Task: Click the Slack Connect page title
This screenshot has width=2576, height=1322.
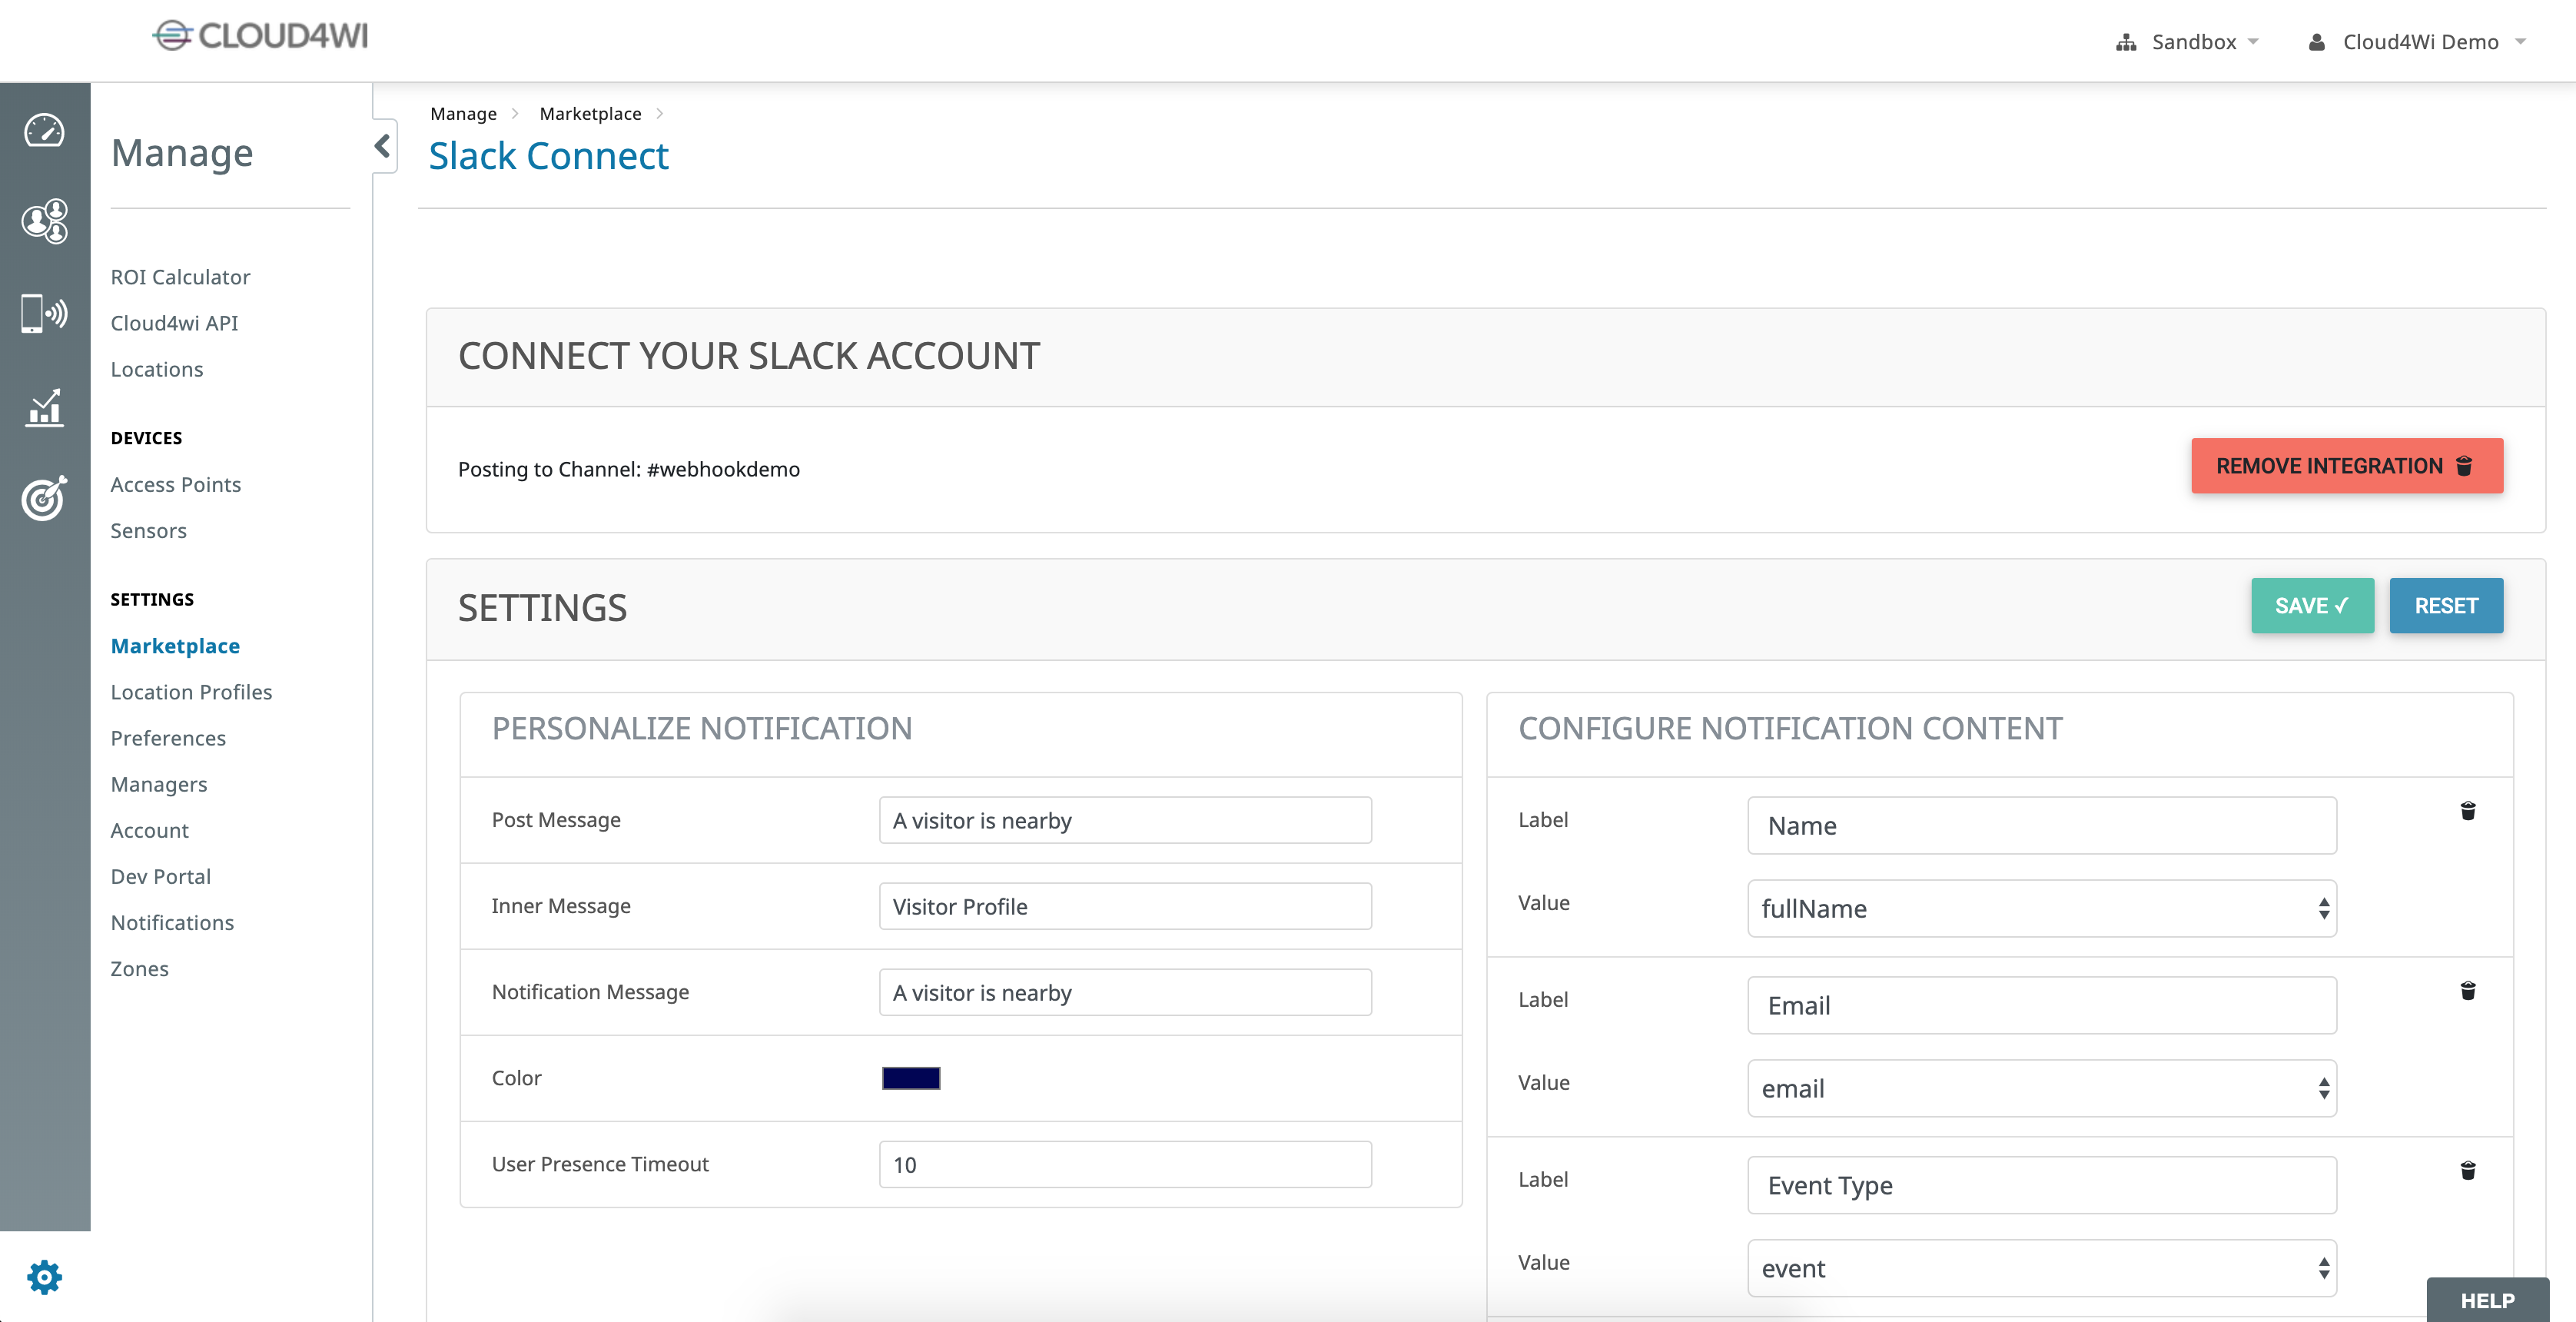Action: pyautogui.click(x=548, y=156)
